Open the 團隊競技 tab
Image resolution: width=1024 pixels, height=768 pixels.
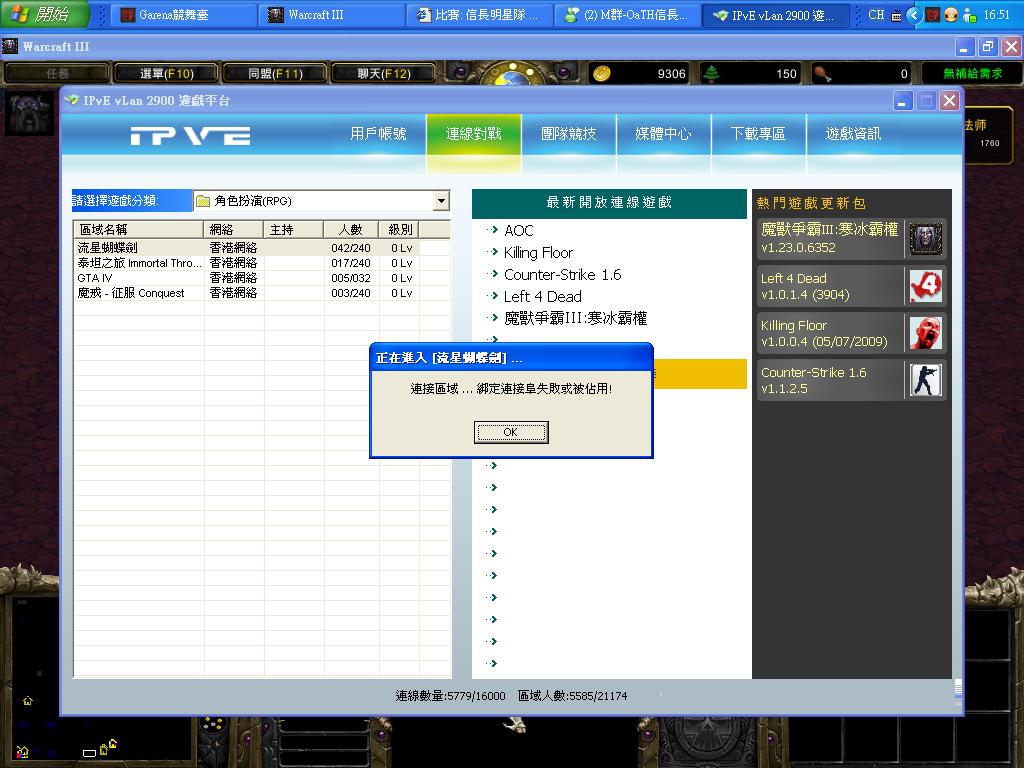coord(568,134)
